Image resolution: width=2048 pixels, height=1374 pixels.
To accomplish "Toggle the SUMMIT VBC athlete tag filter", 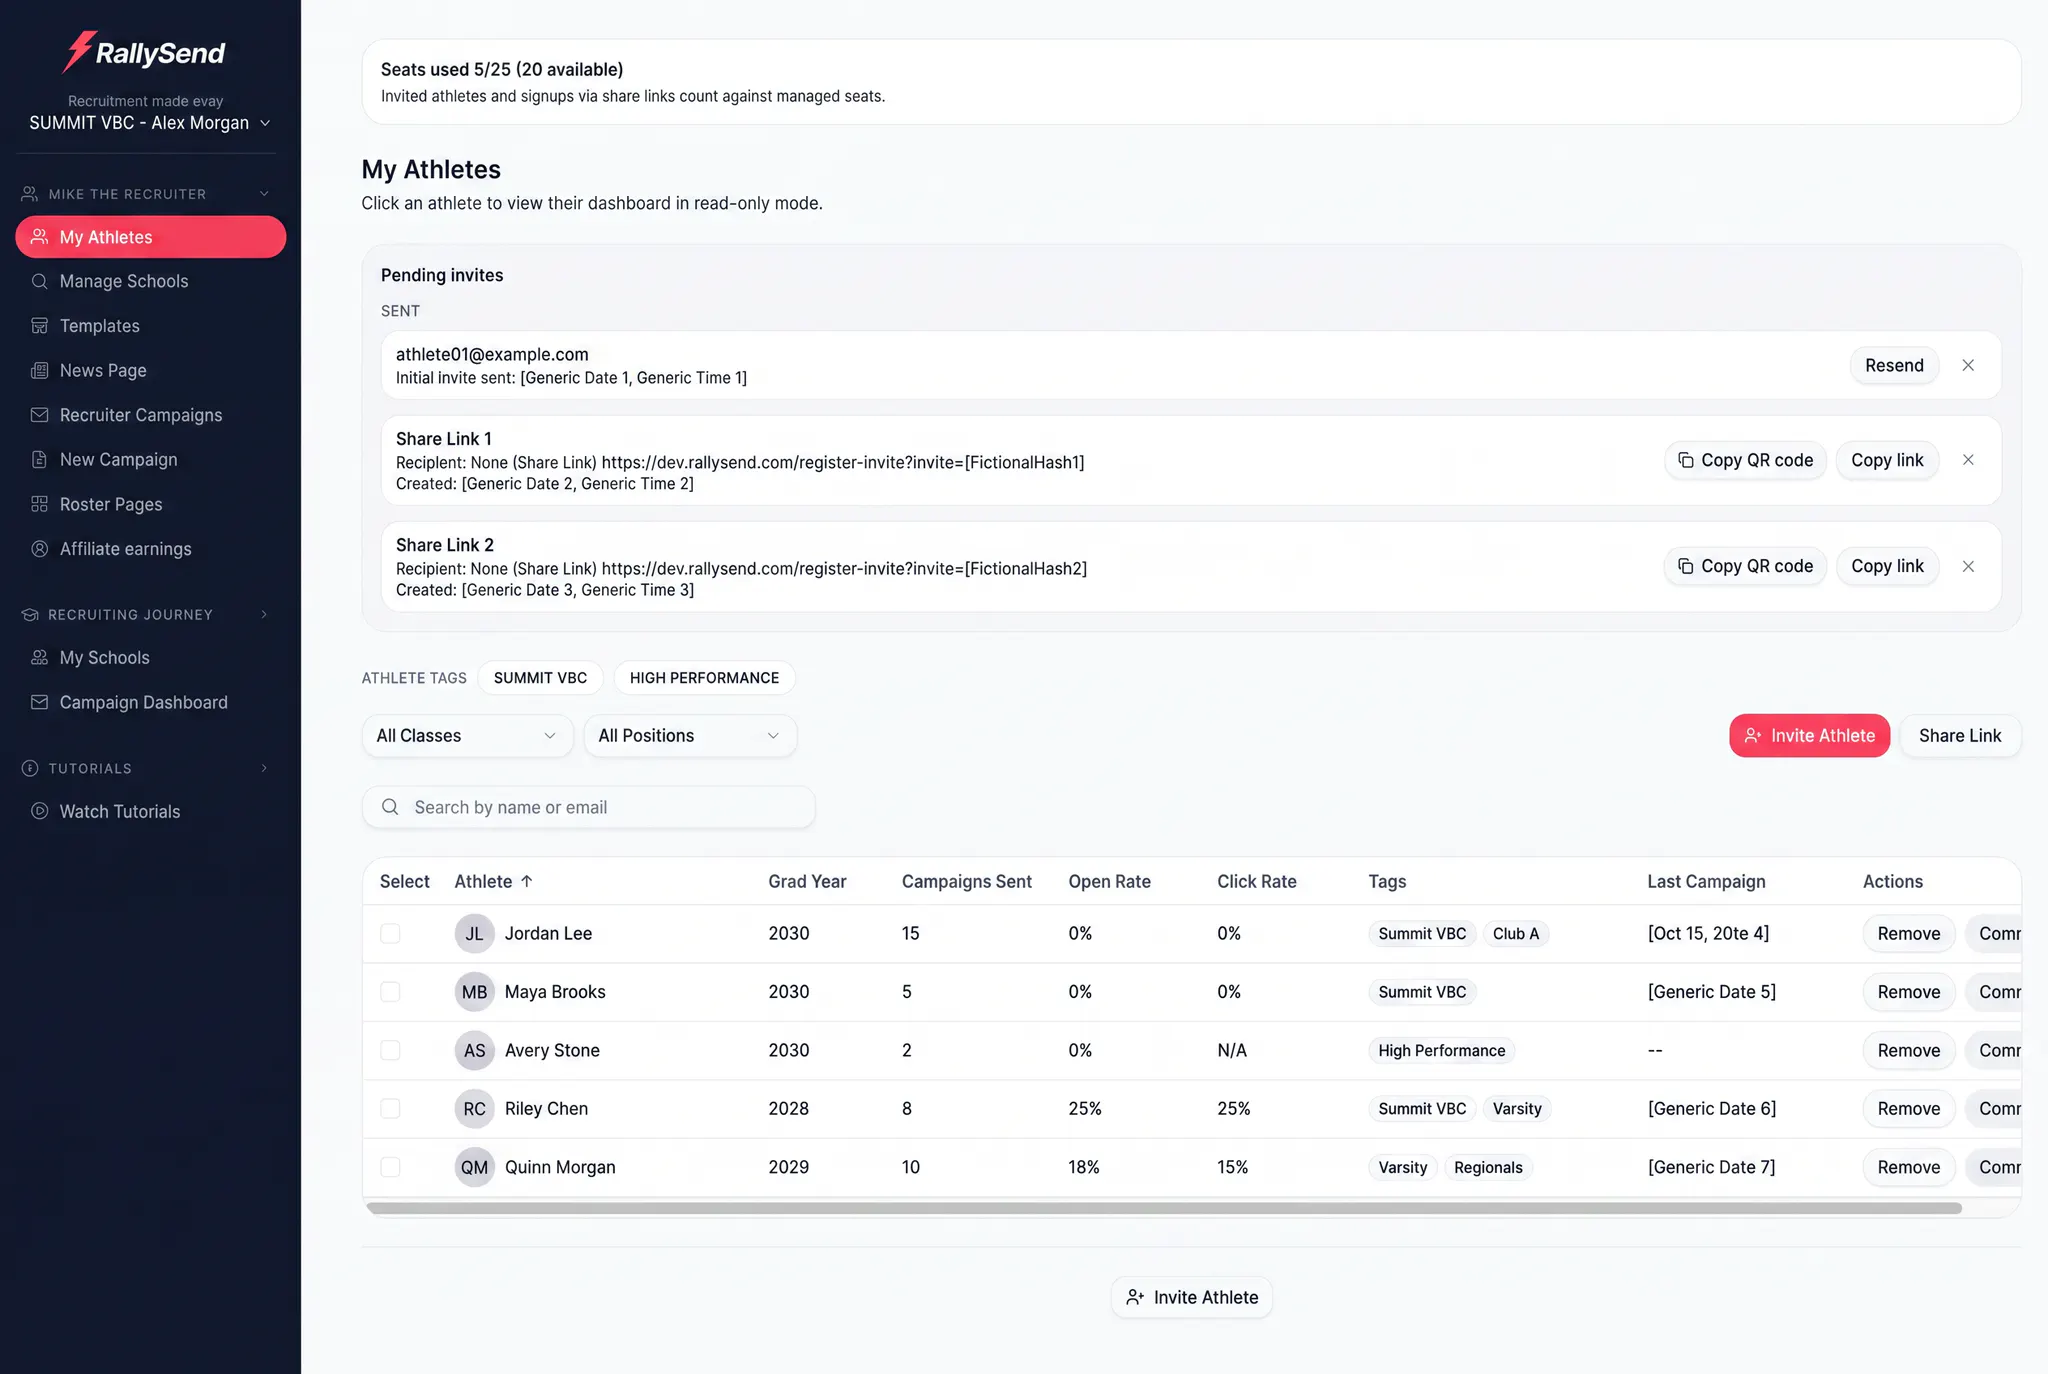I will 540,677.
